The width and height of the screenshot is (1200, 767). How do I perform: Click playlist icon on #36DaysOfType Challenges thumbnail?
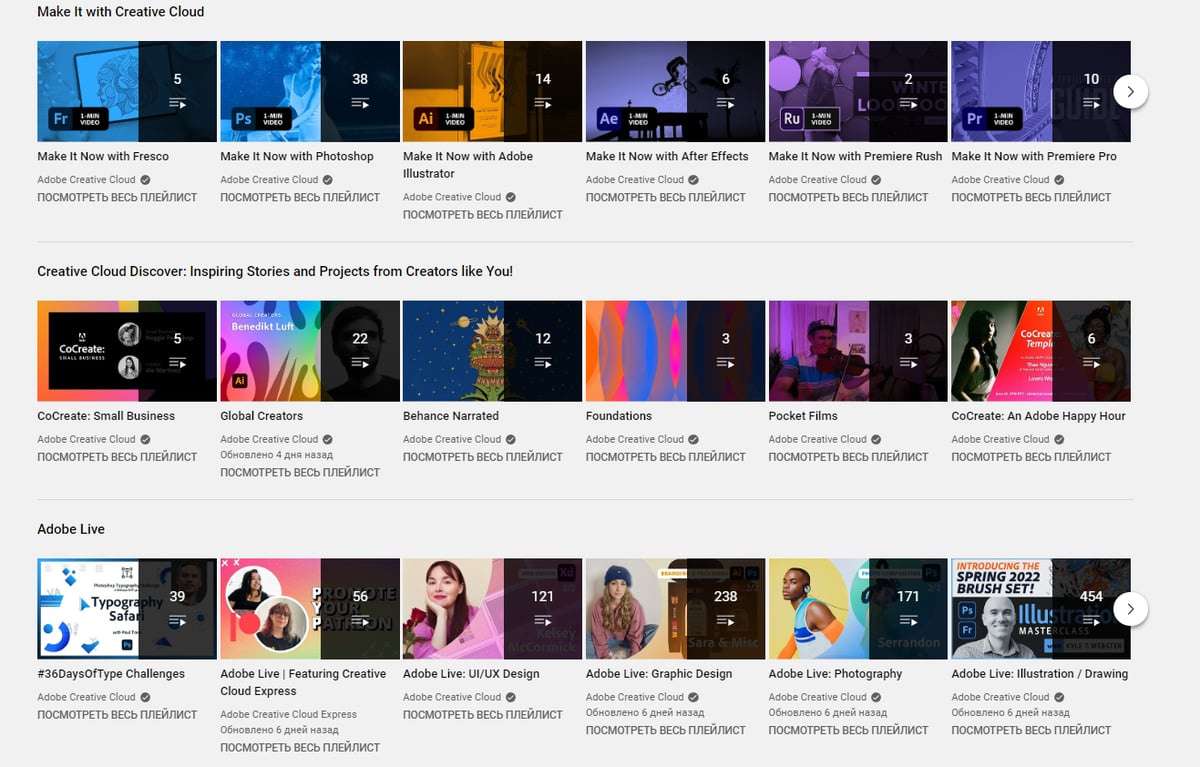178,621
